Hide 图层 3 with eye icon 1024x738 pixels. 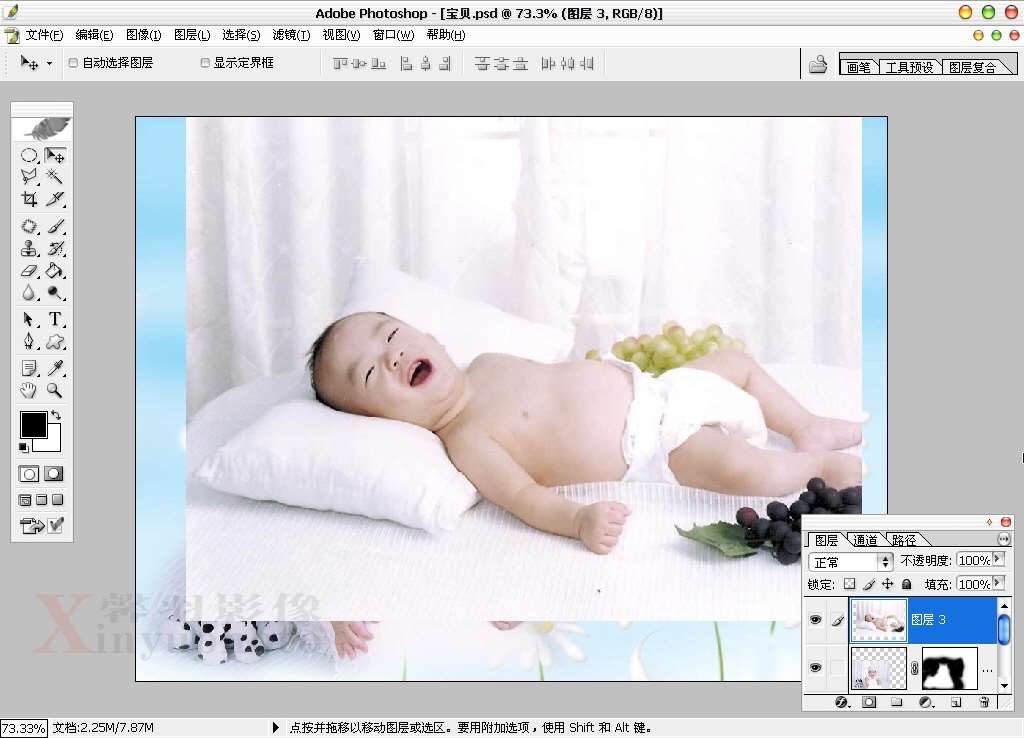(x=816, y=620)
